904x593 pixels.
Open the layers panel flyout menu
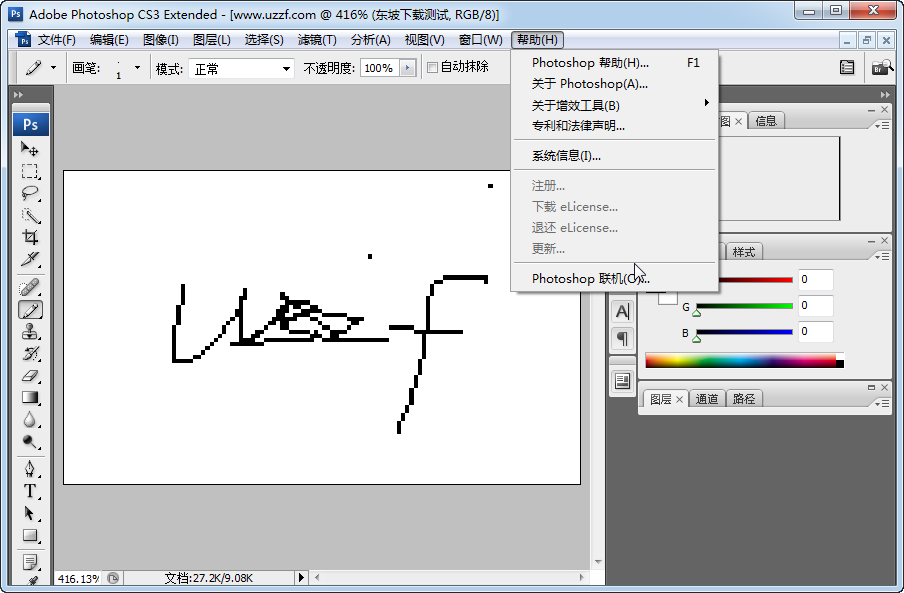pos(882,403)
